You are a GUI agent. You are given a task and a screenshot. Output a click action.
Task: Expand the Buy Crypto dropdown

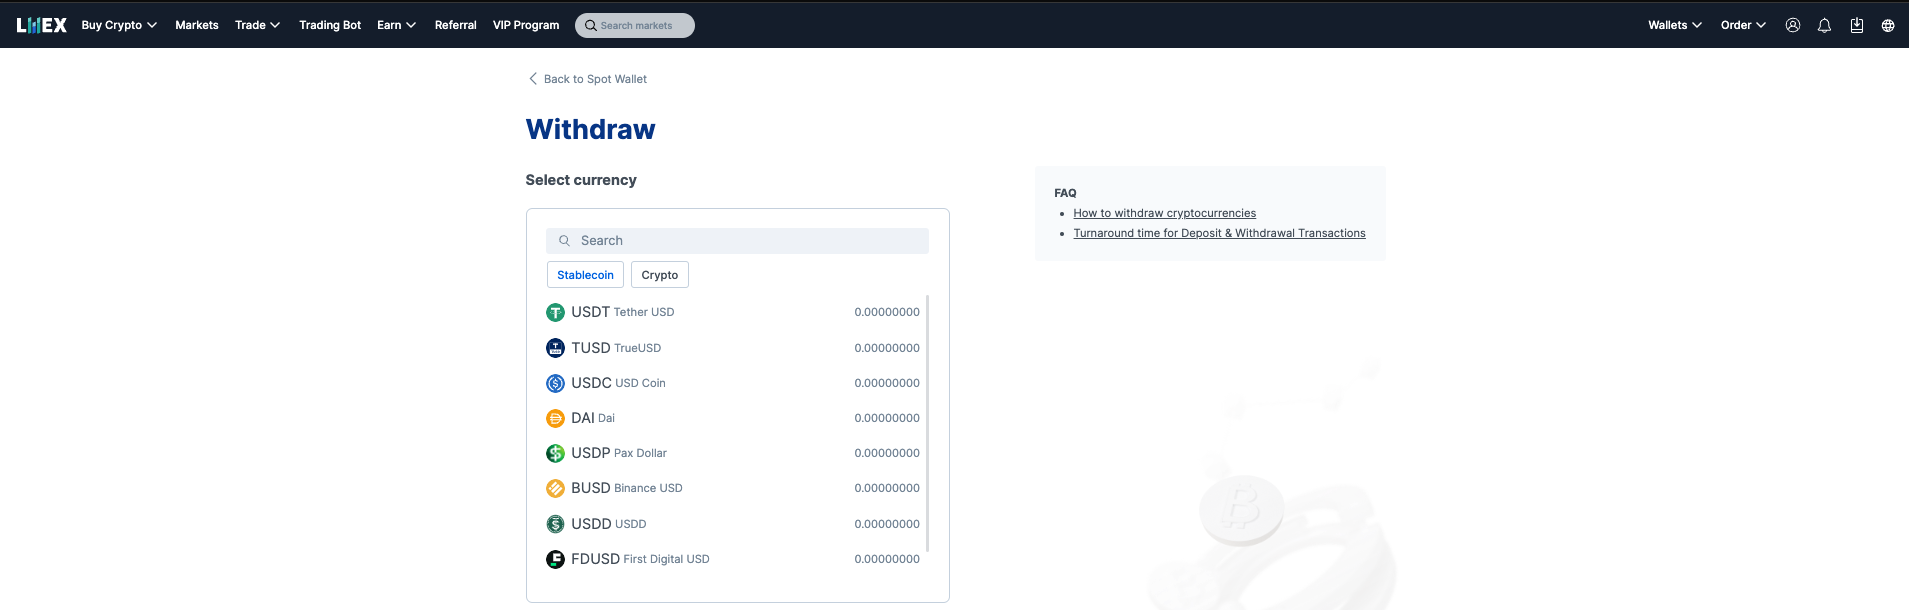tap(119, 25)
